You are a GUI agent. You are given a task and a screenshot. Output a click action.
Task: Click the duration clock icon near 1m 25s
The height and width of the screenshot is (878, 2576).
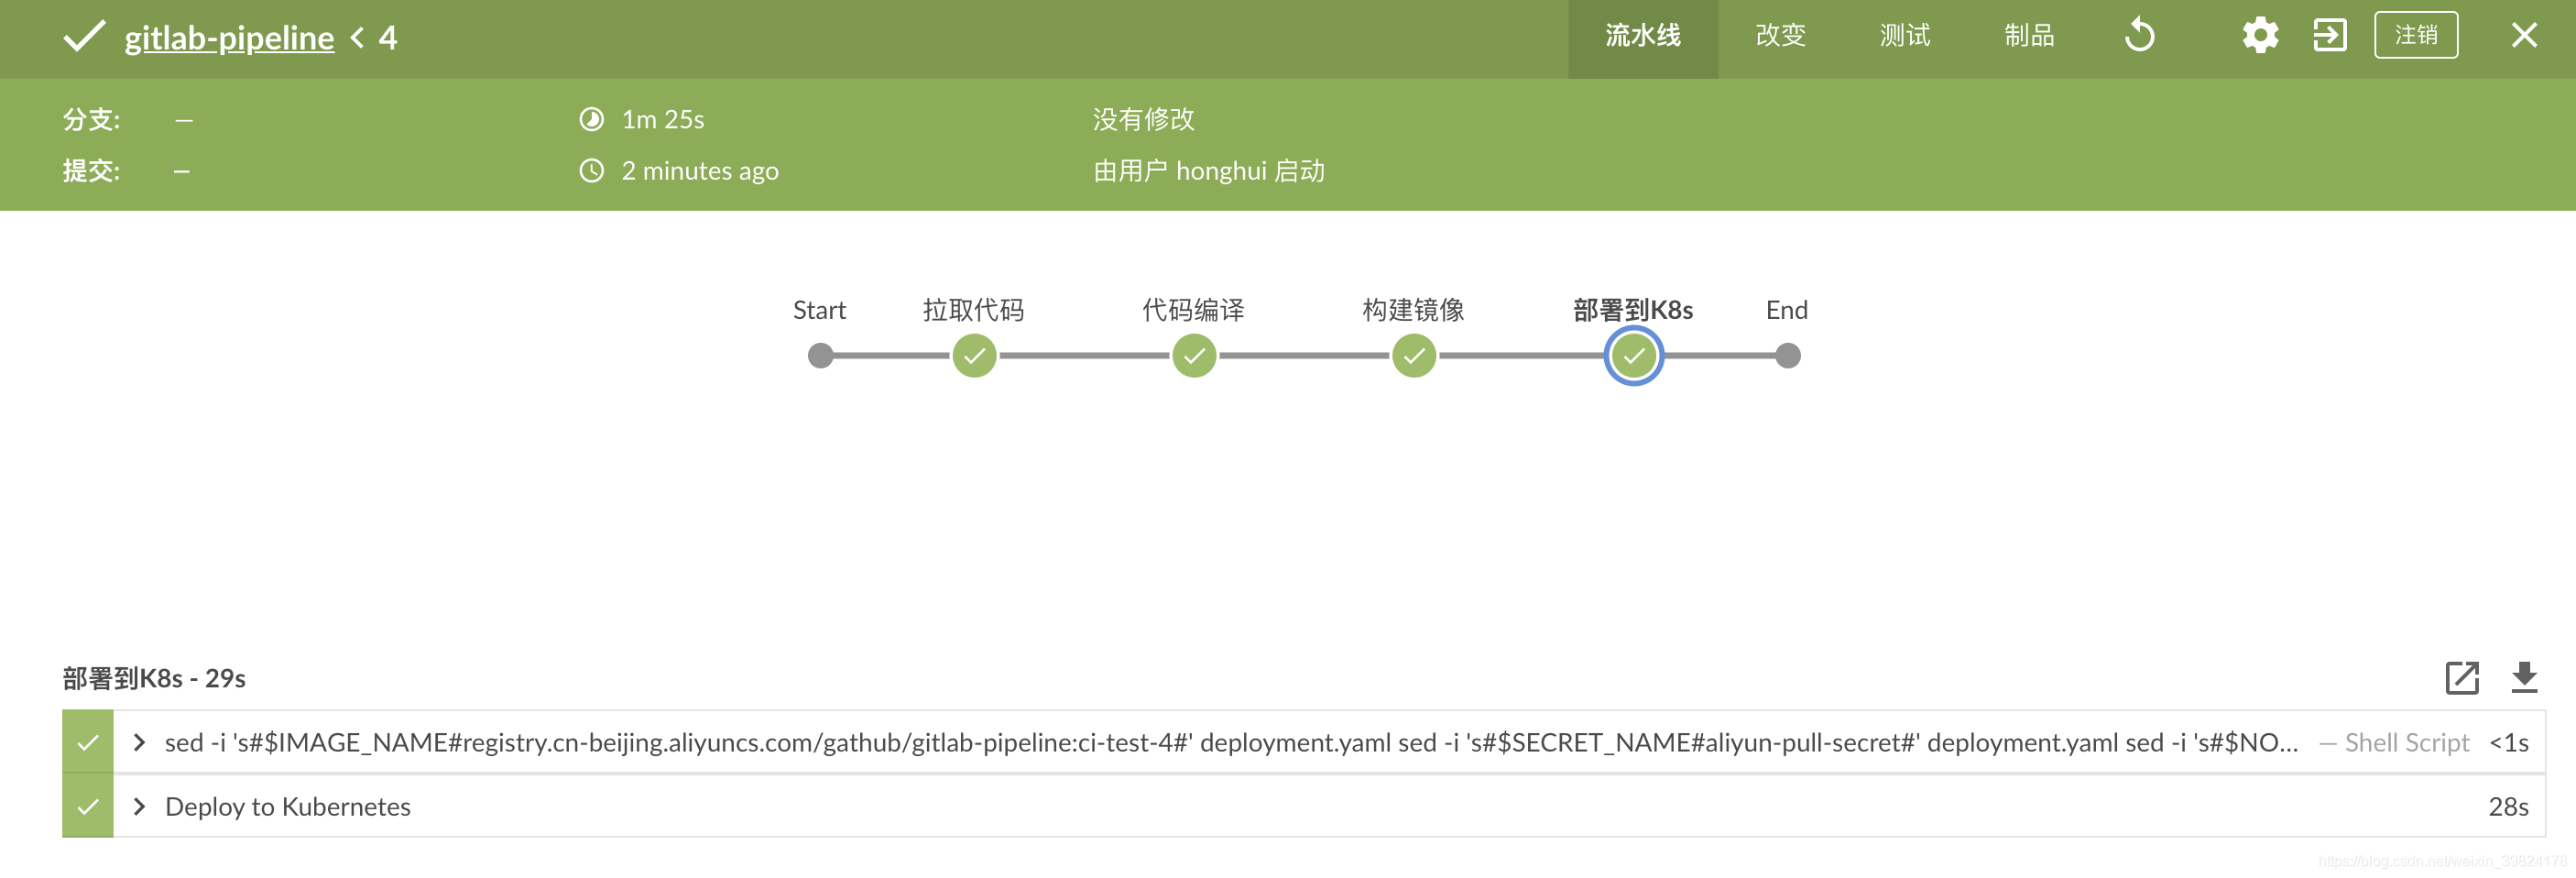[x=592, y=120]
